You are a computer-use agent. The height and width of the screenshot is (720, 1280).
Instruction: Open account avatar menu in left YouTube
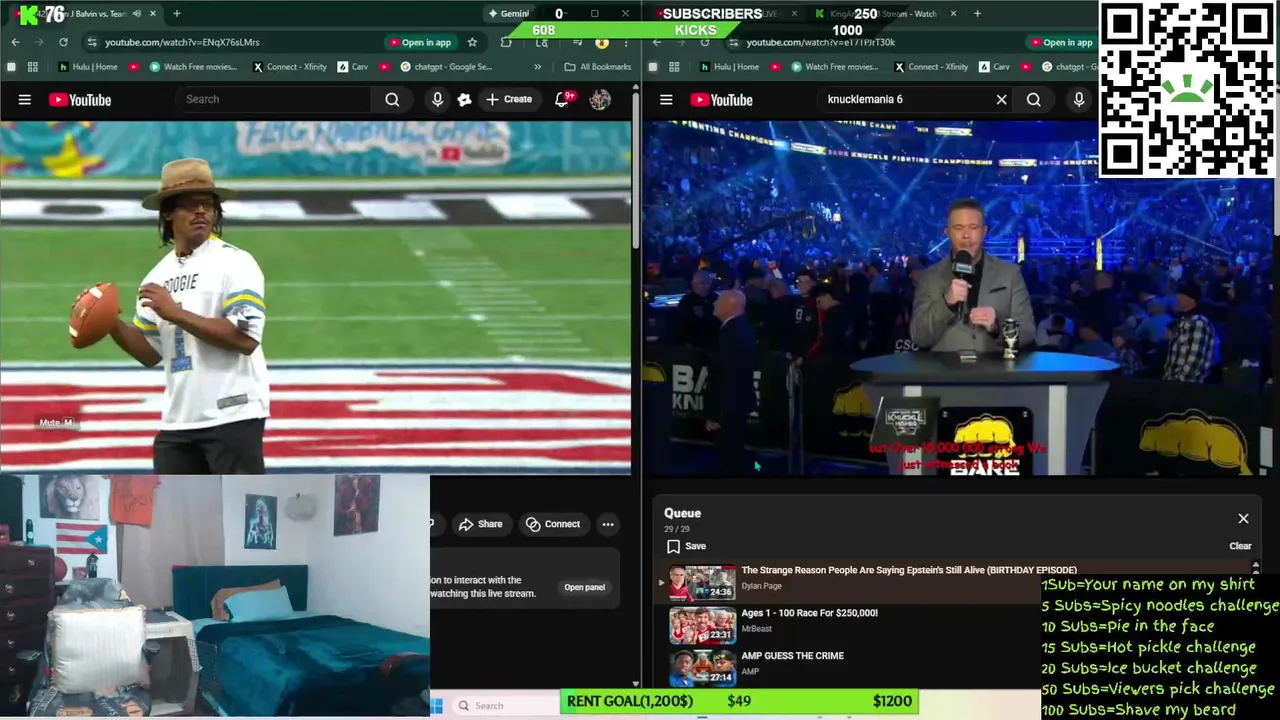tap(600, 99)
